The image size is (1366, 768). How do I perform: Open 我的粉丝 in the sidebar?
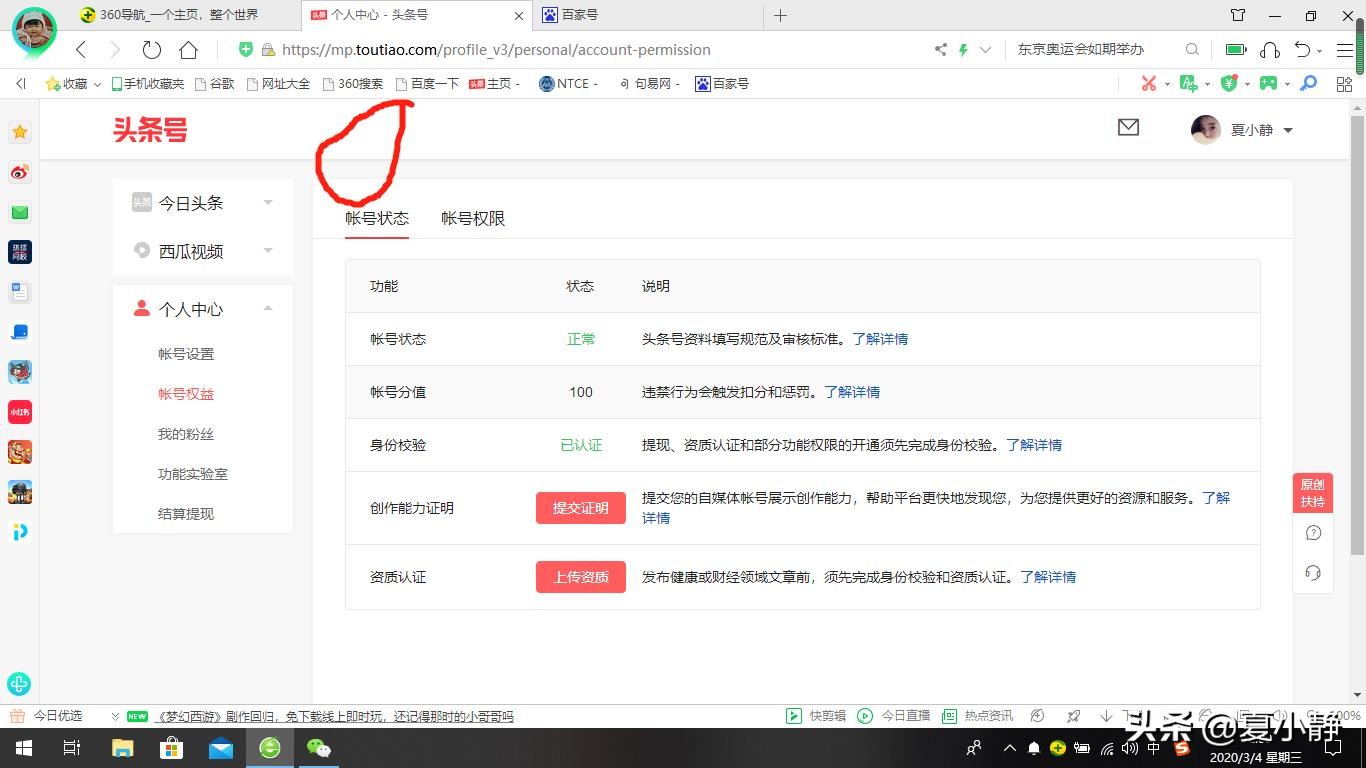[186, 434]
